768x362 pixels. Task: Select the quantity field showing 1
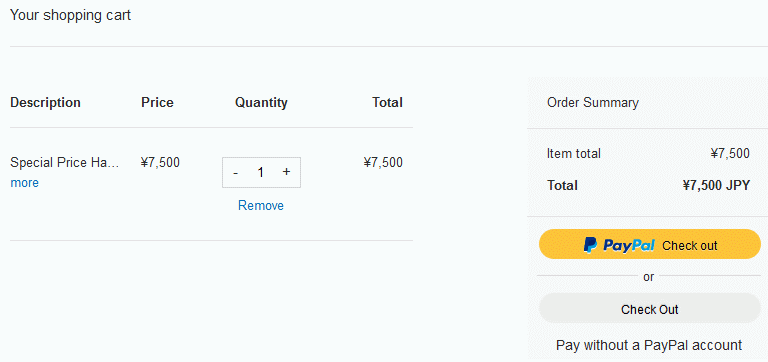261,172
